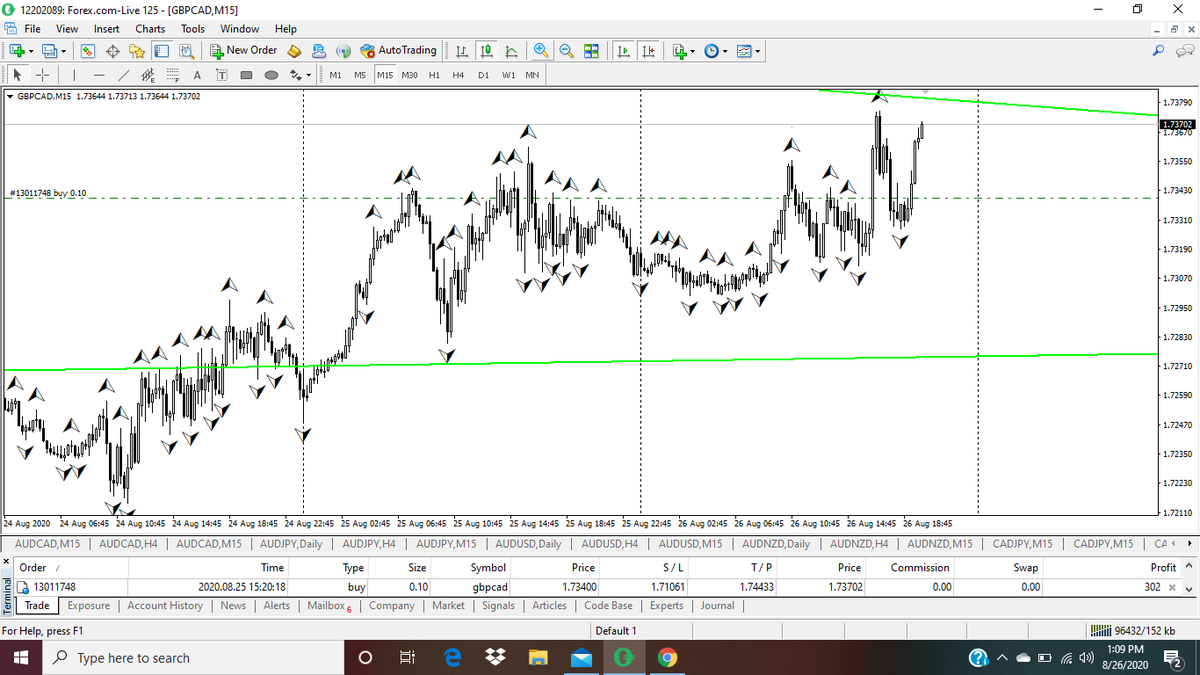Select the text tool A

click(x=197, y=75)
